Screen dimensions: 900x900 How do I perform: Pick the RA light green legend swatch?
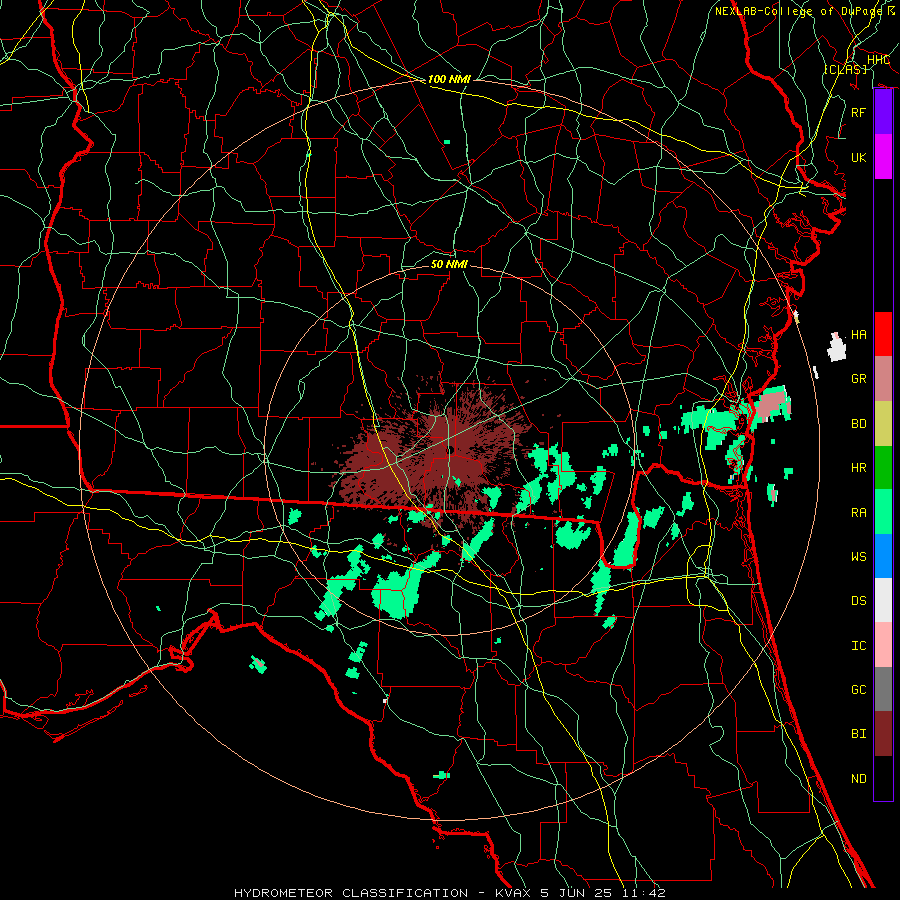(x=883, y=512)
